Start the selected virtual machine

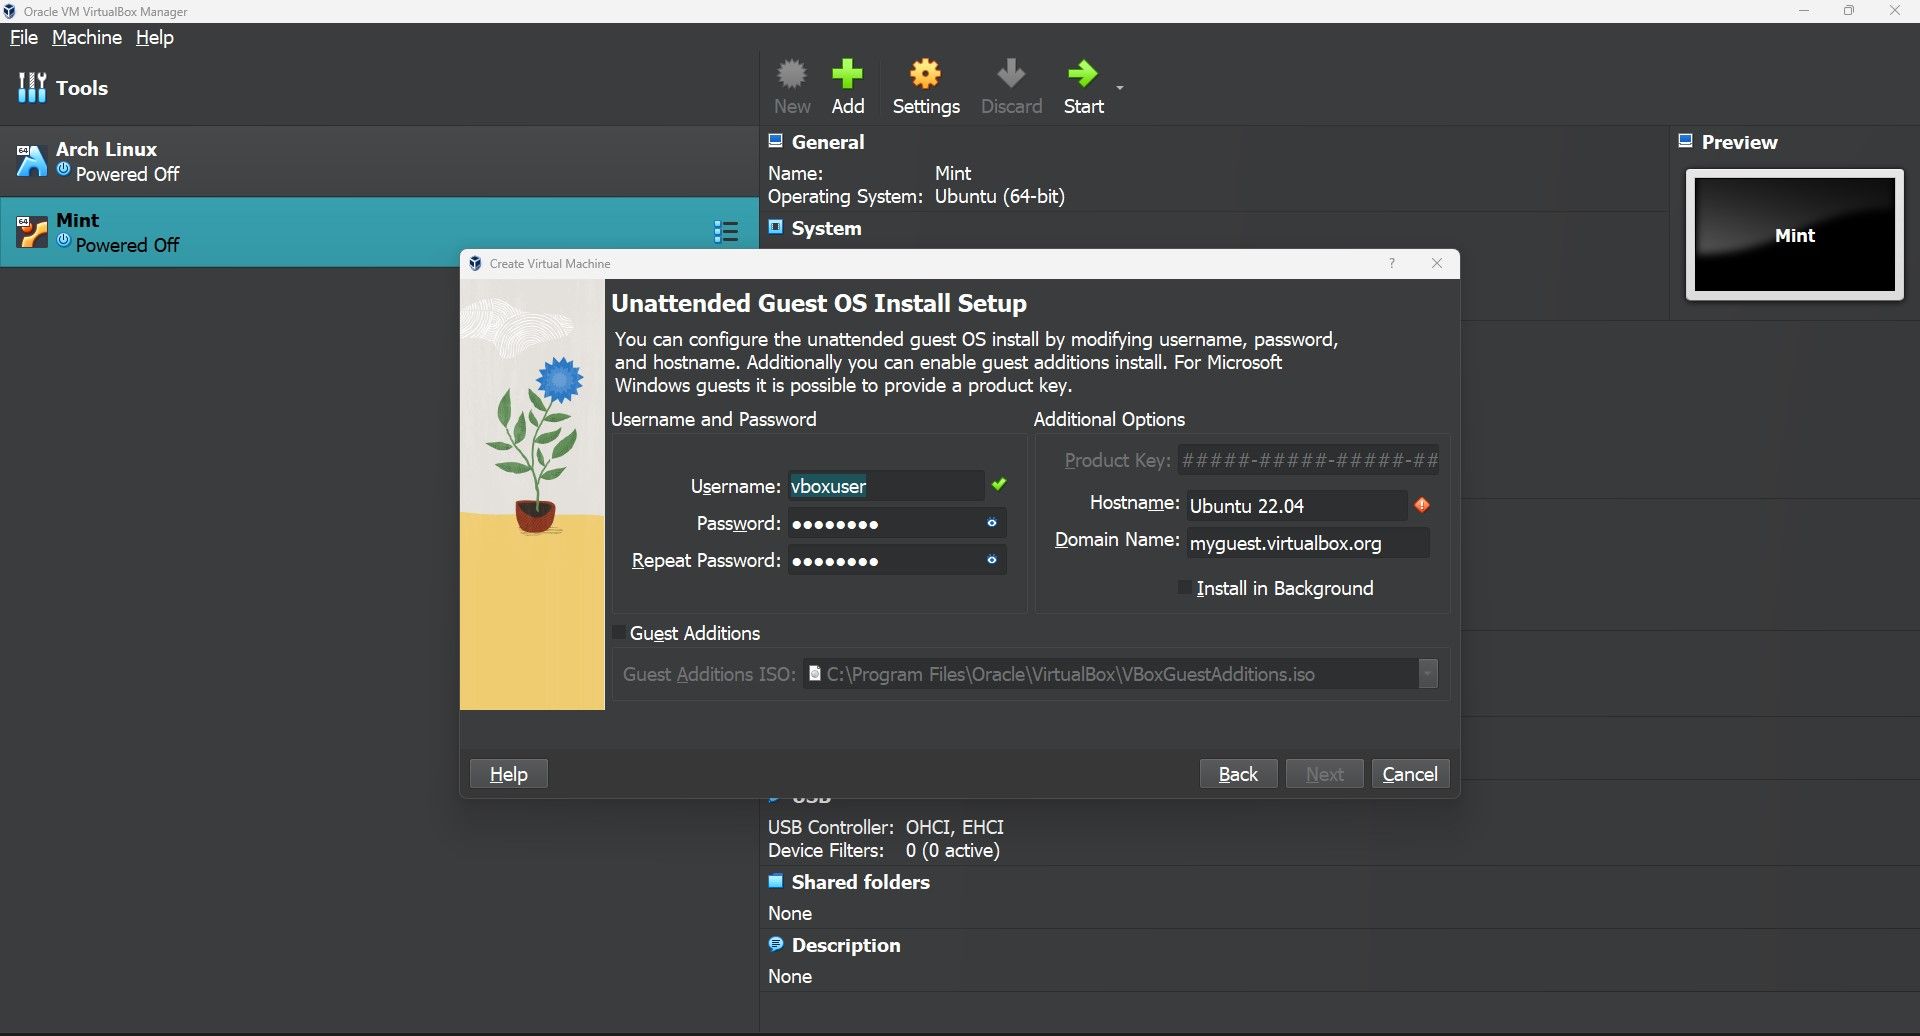[x=1083, y=86]
